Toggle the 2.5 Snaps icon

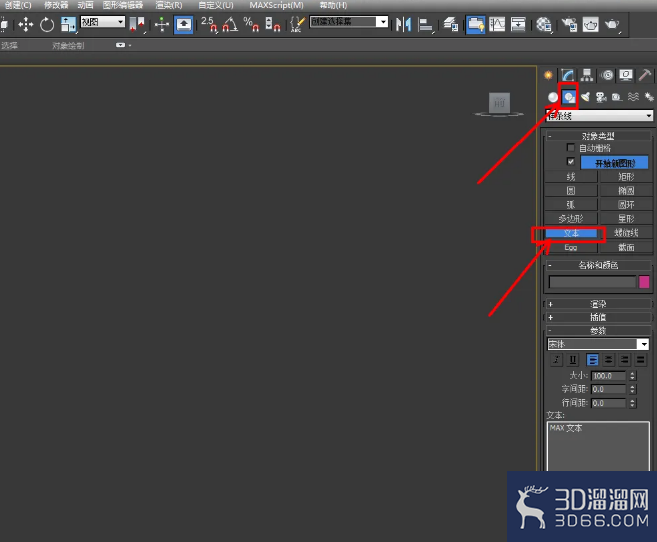(x=209, y=24)
